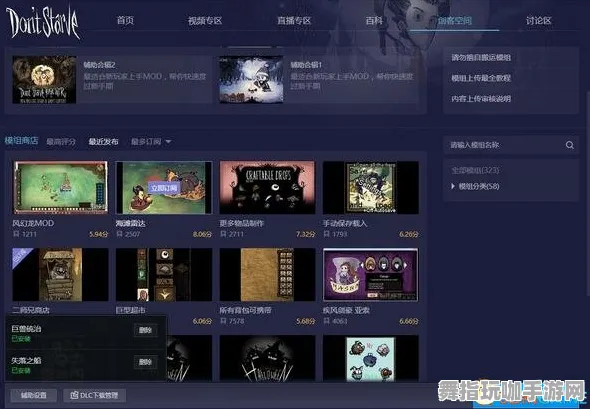Click the 所有背包可携带 title
Viewport: 590px width, 409px height.
(x=245, y=310)
